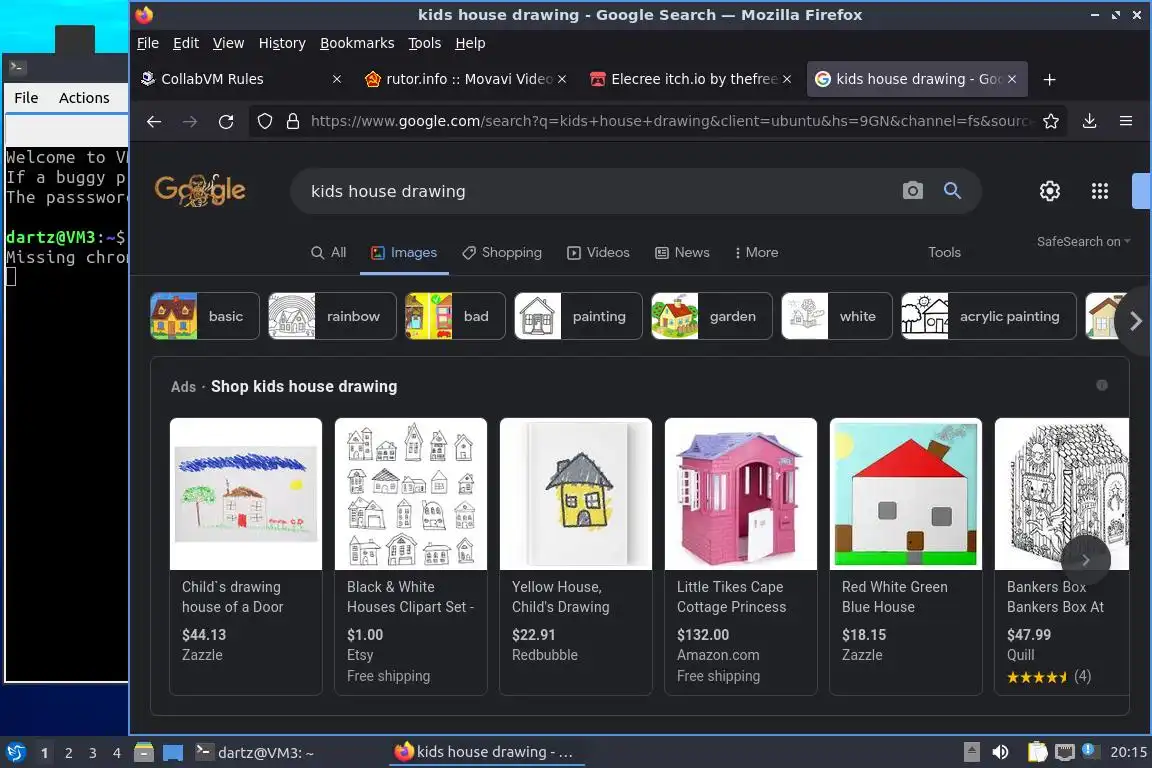Open the Yellow House Child's Drawing product

[576, 556]
